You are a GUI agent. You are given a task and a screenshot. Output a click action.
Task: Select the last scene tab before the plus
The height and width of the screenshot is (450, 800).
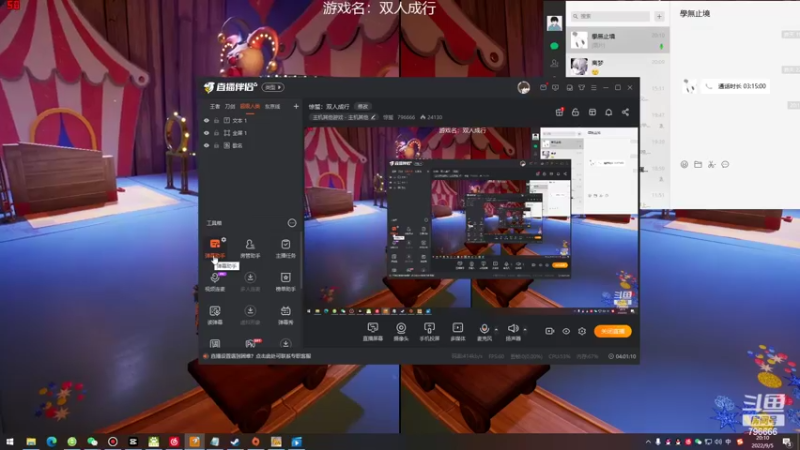coord(272,107)
